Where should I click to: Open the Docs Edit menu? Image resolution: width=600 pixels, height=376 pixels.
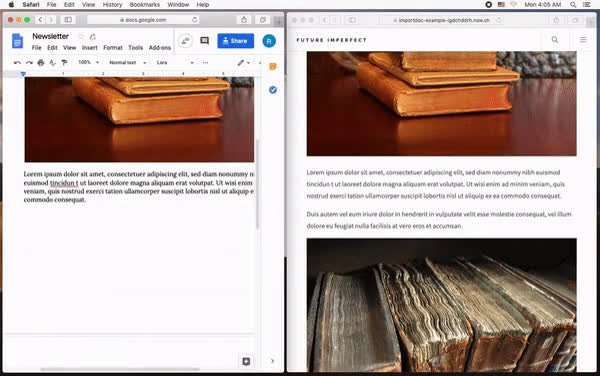click(x=52, y=48)
